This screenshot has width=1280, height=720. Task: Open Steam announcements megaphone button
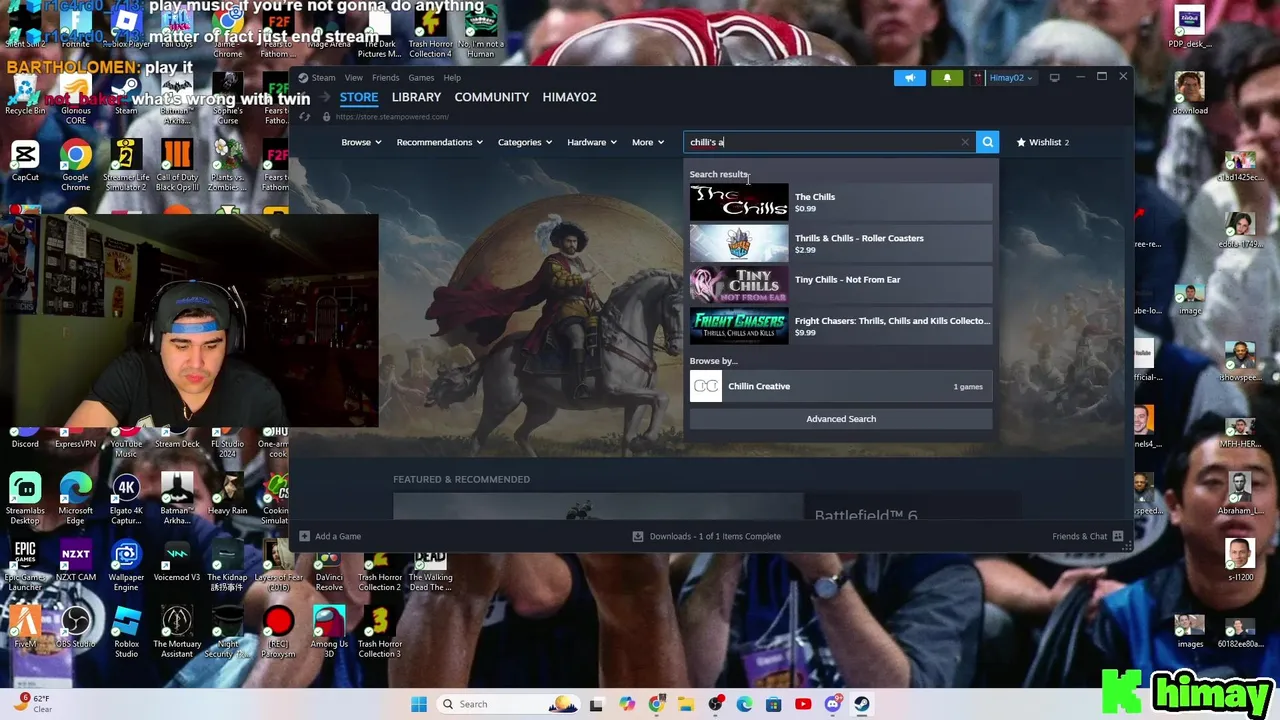coord(909,78)
